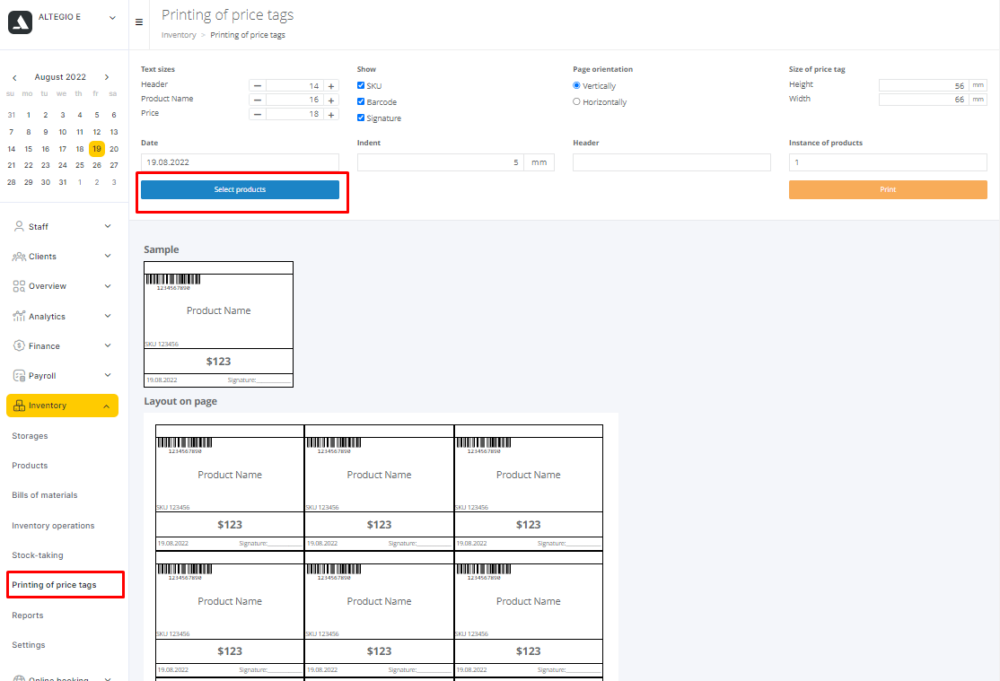Click the orange Print button
Screen dimensions: 1000x681
pyautogui.click(x=888, y=189)
